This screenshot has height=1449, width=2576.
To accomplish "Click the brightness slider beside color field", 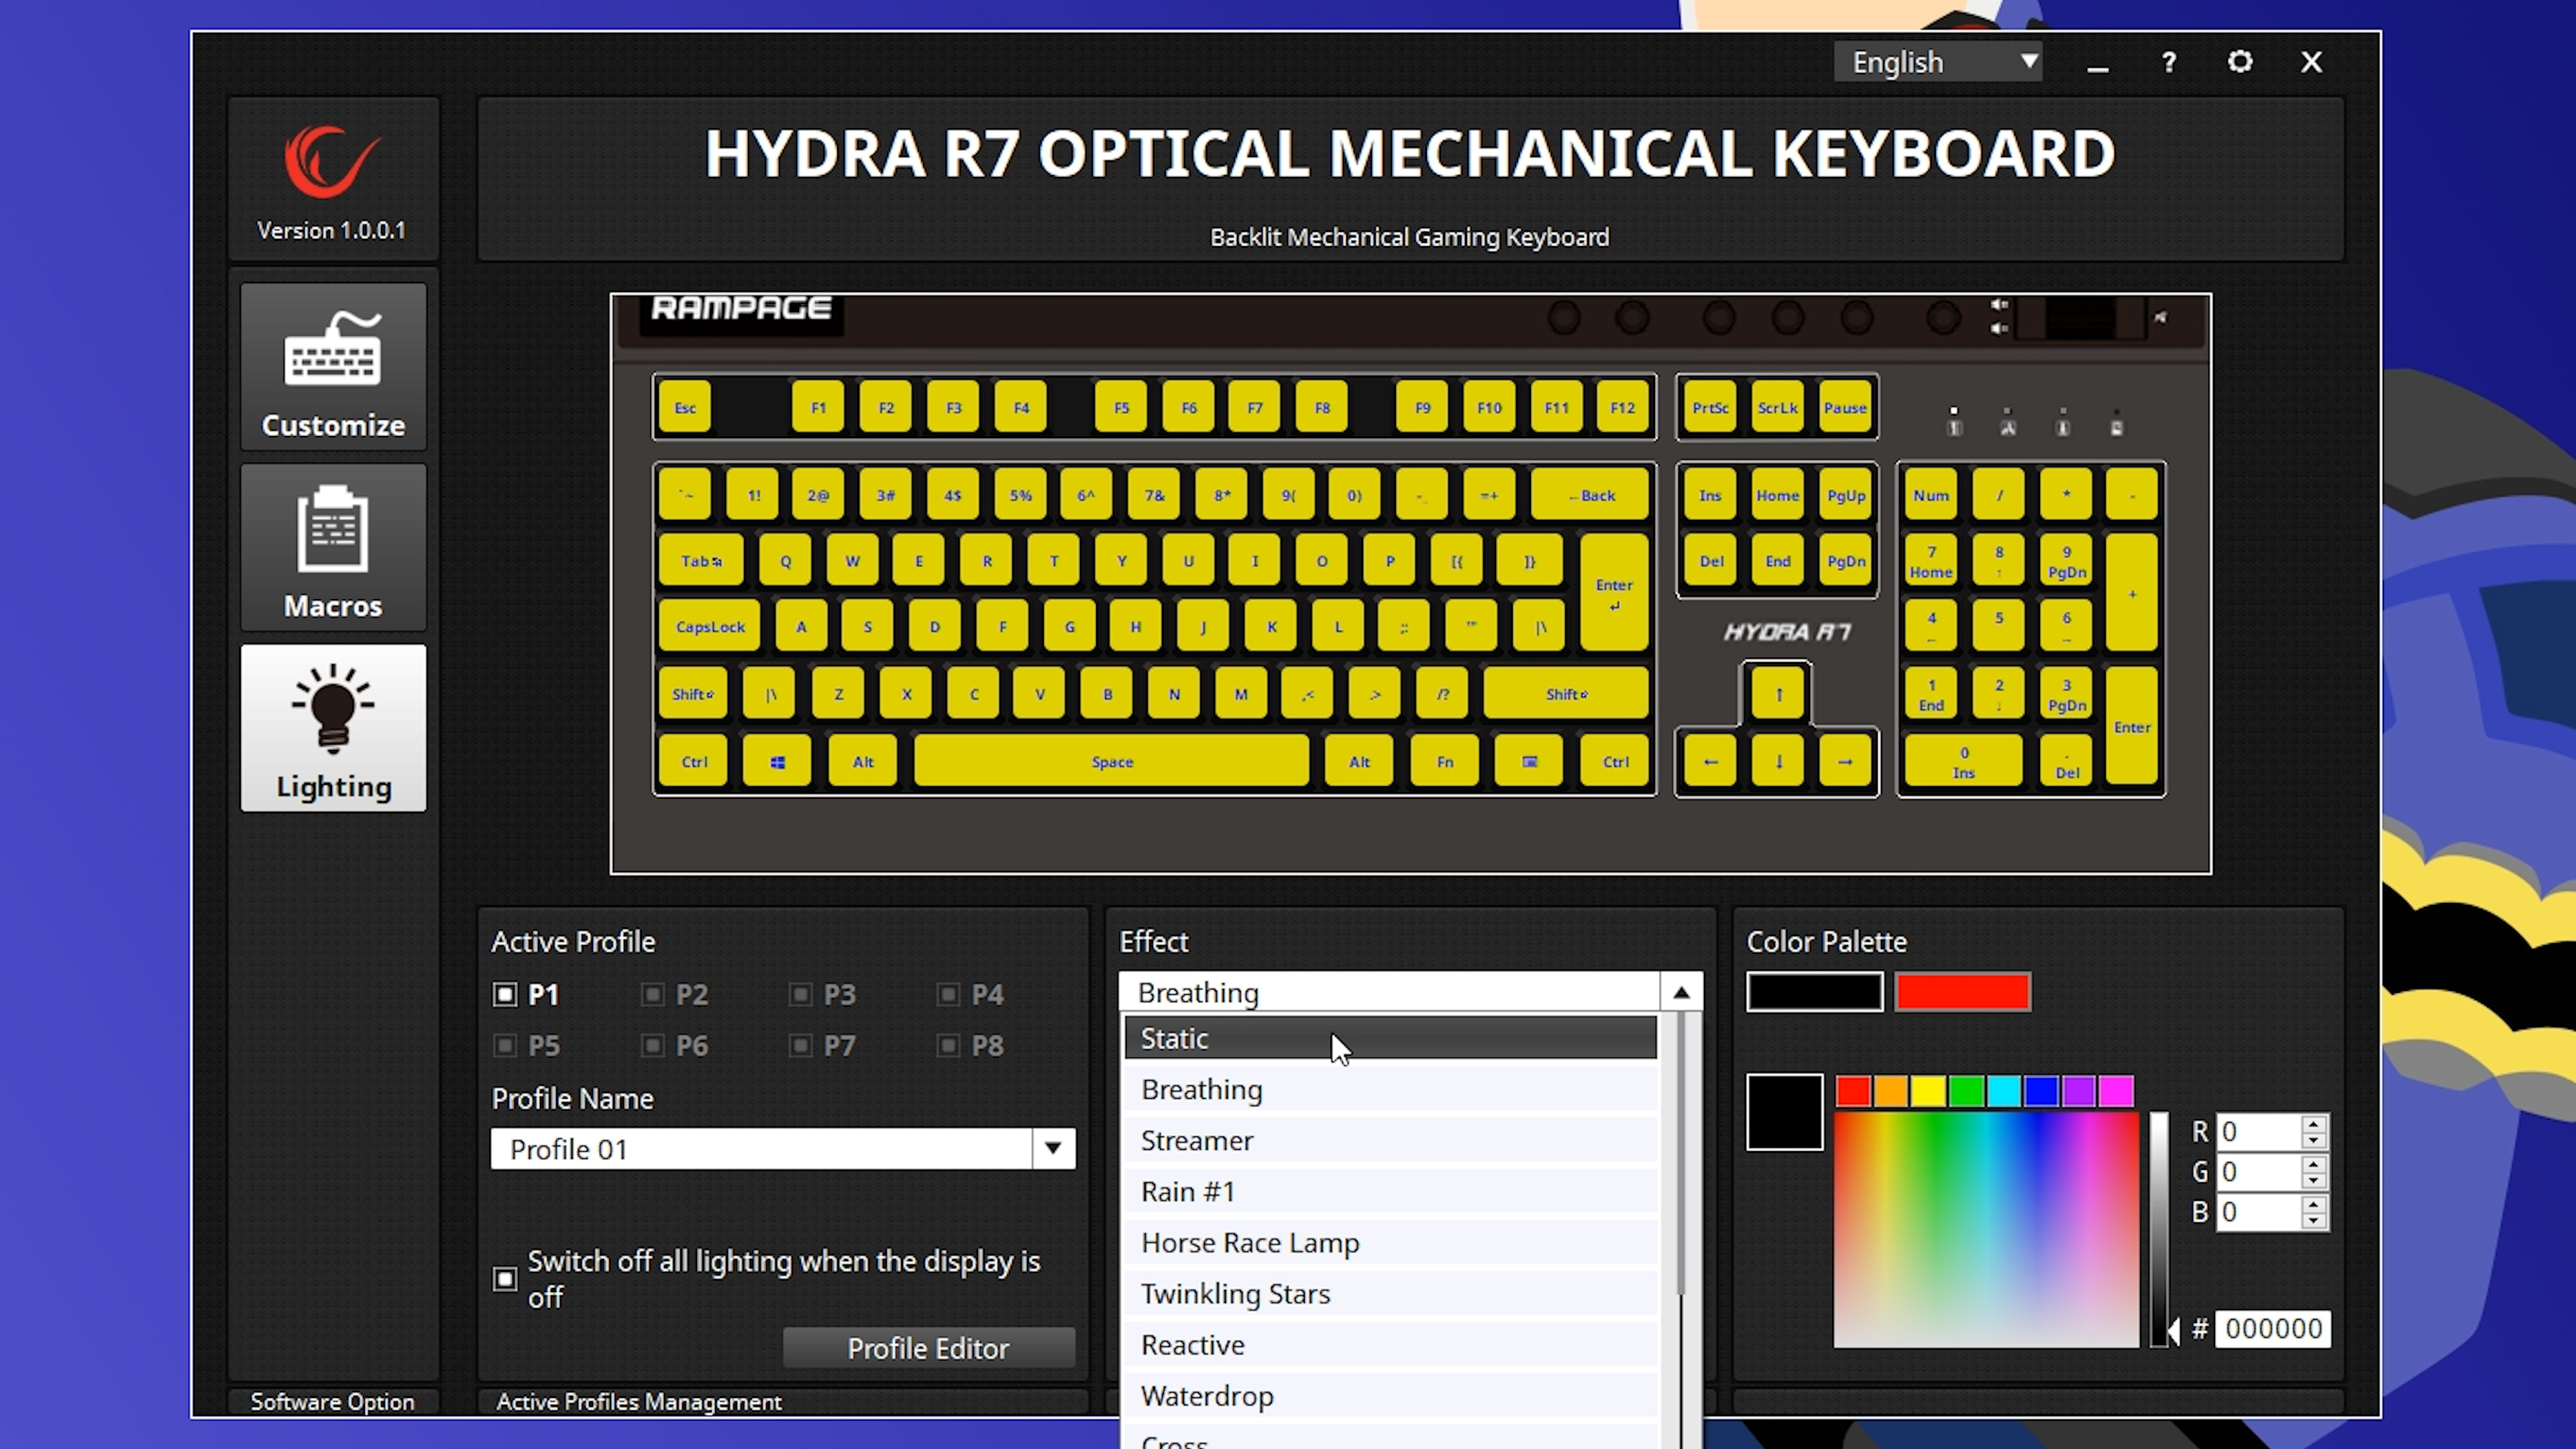I will tap(2159, 1229).
